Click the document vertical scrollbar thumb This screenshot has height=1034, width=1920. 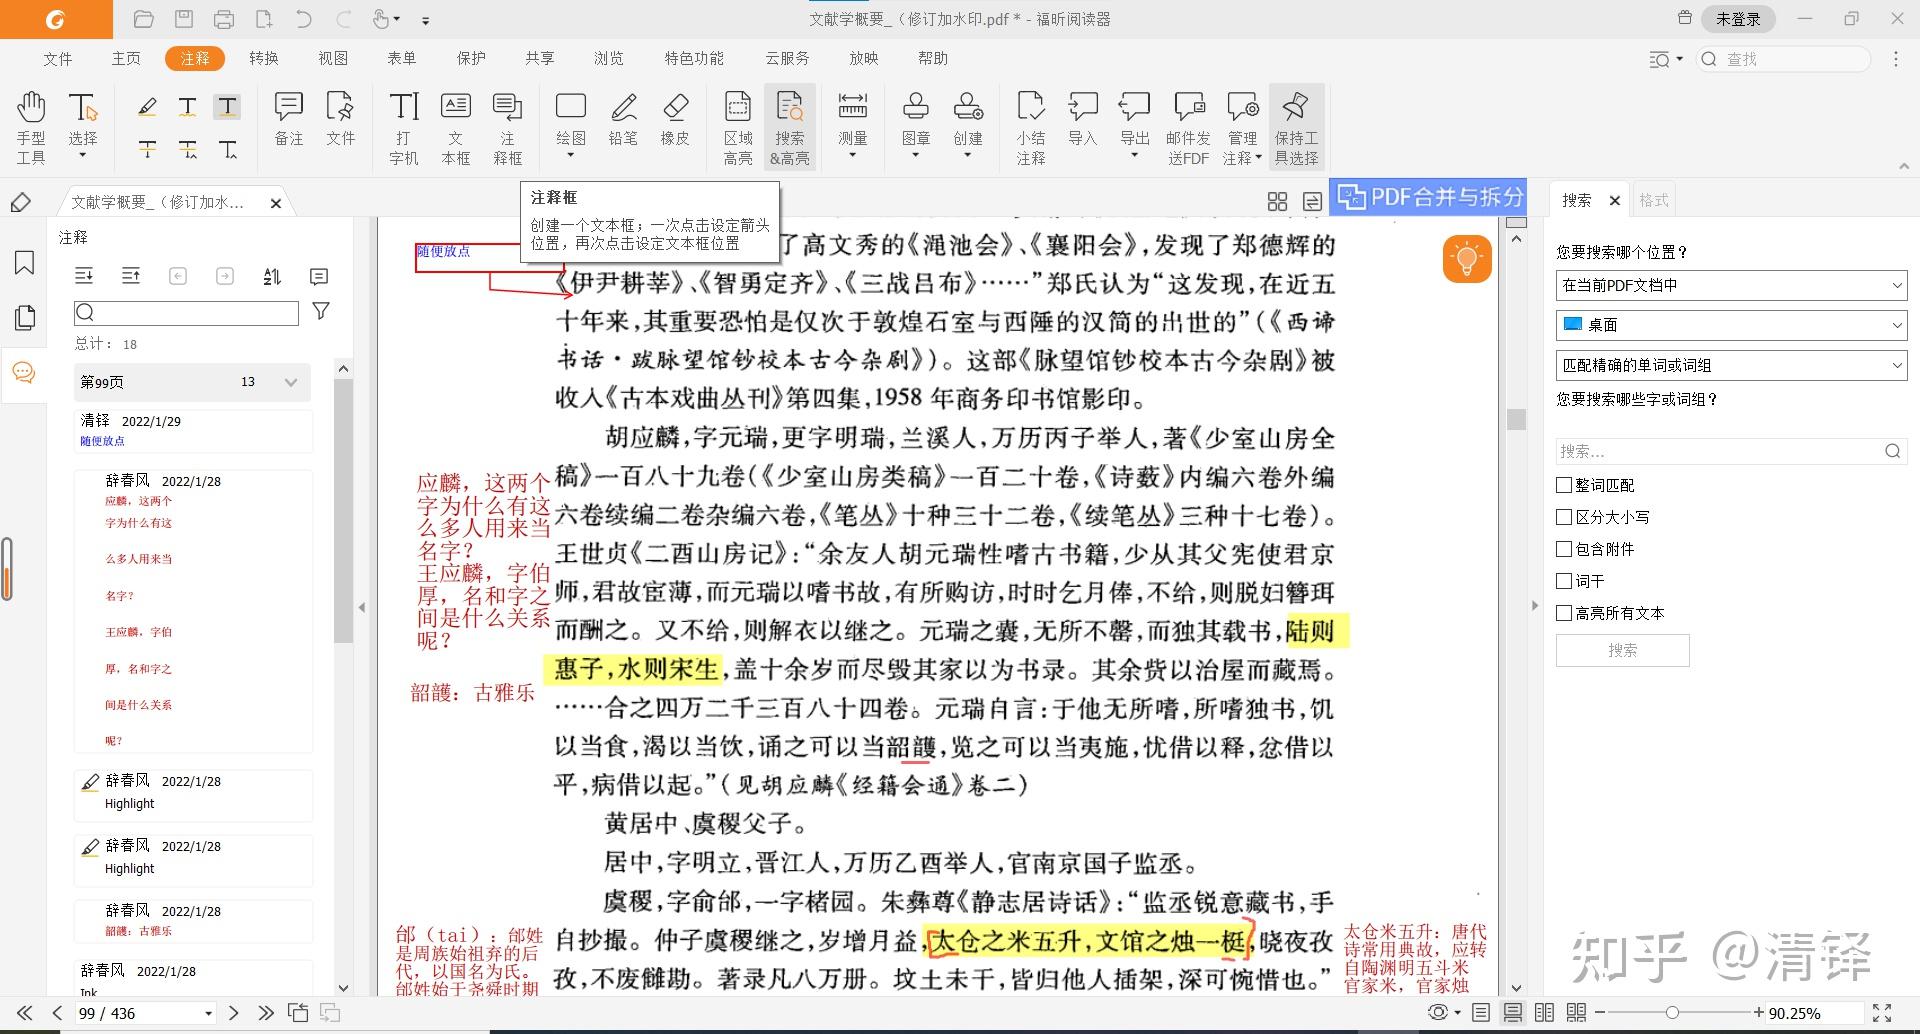point(1516,420)
